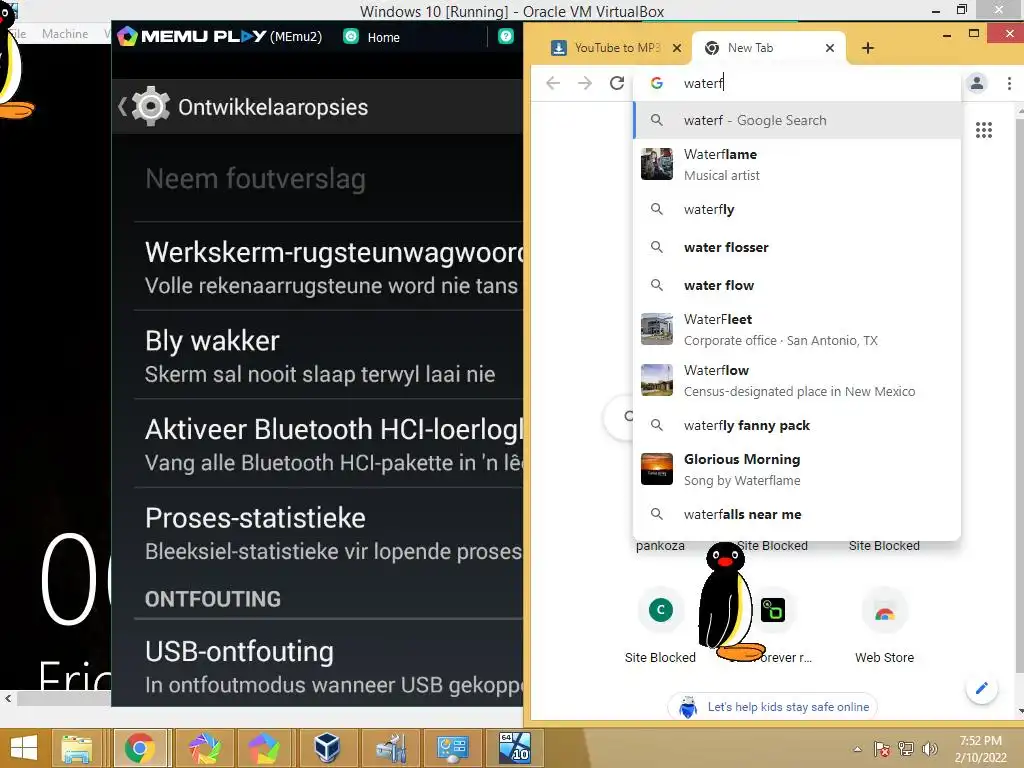Open a new Chrome tab with plus
The height and width of the screenshot is (768, 1024).
pos(867,48)
